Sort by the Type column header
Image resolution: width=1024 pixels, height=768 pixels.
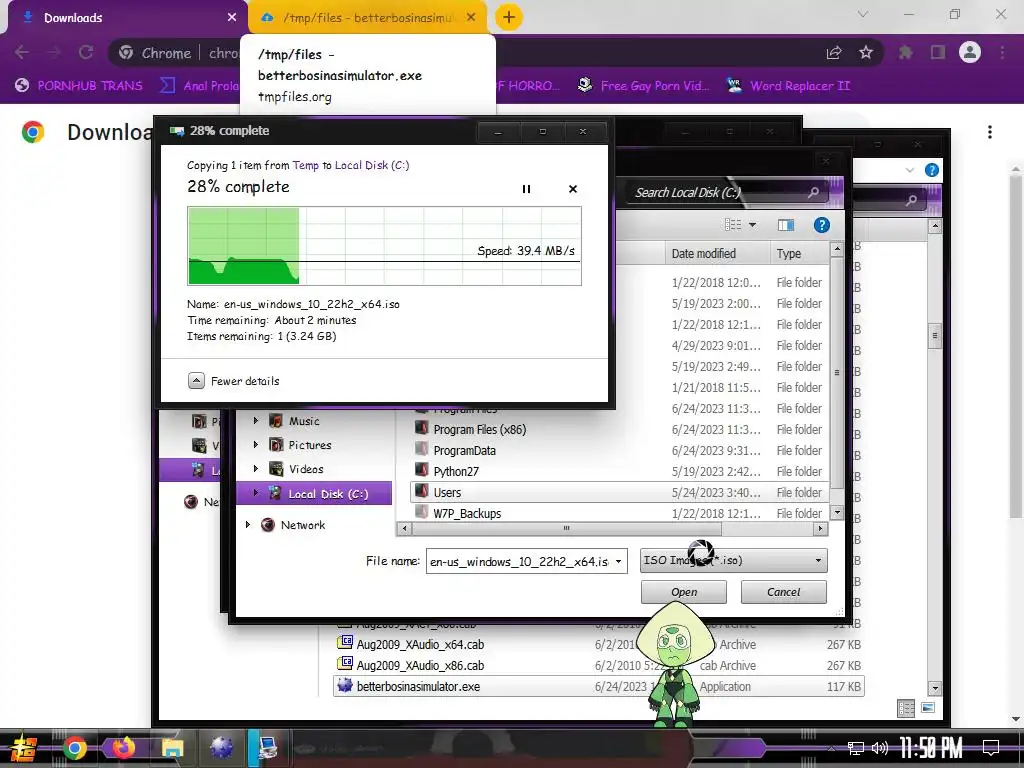[799, 253]
